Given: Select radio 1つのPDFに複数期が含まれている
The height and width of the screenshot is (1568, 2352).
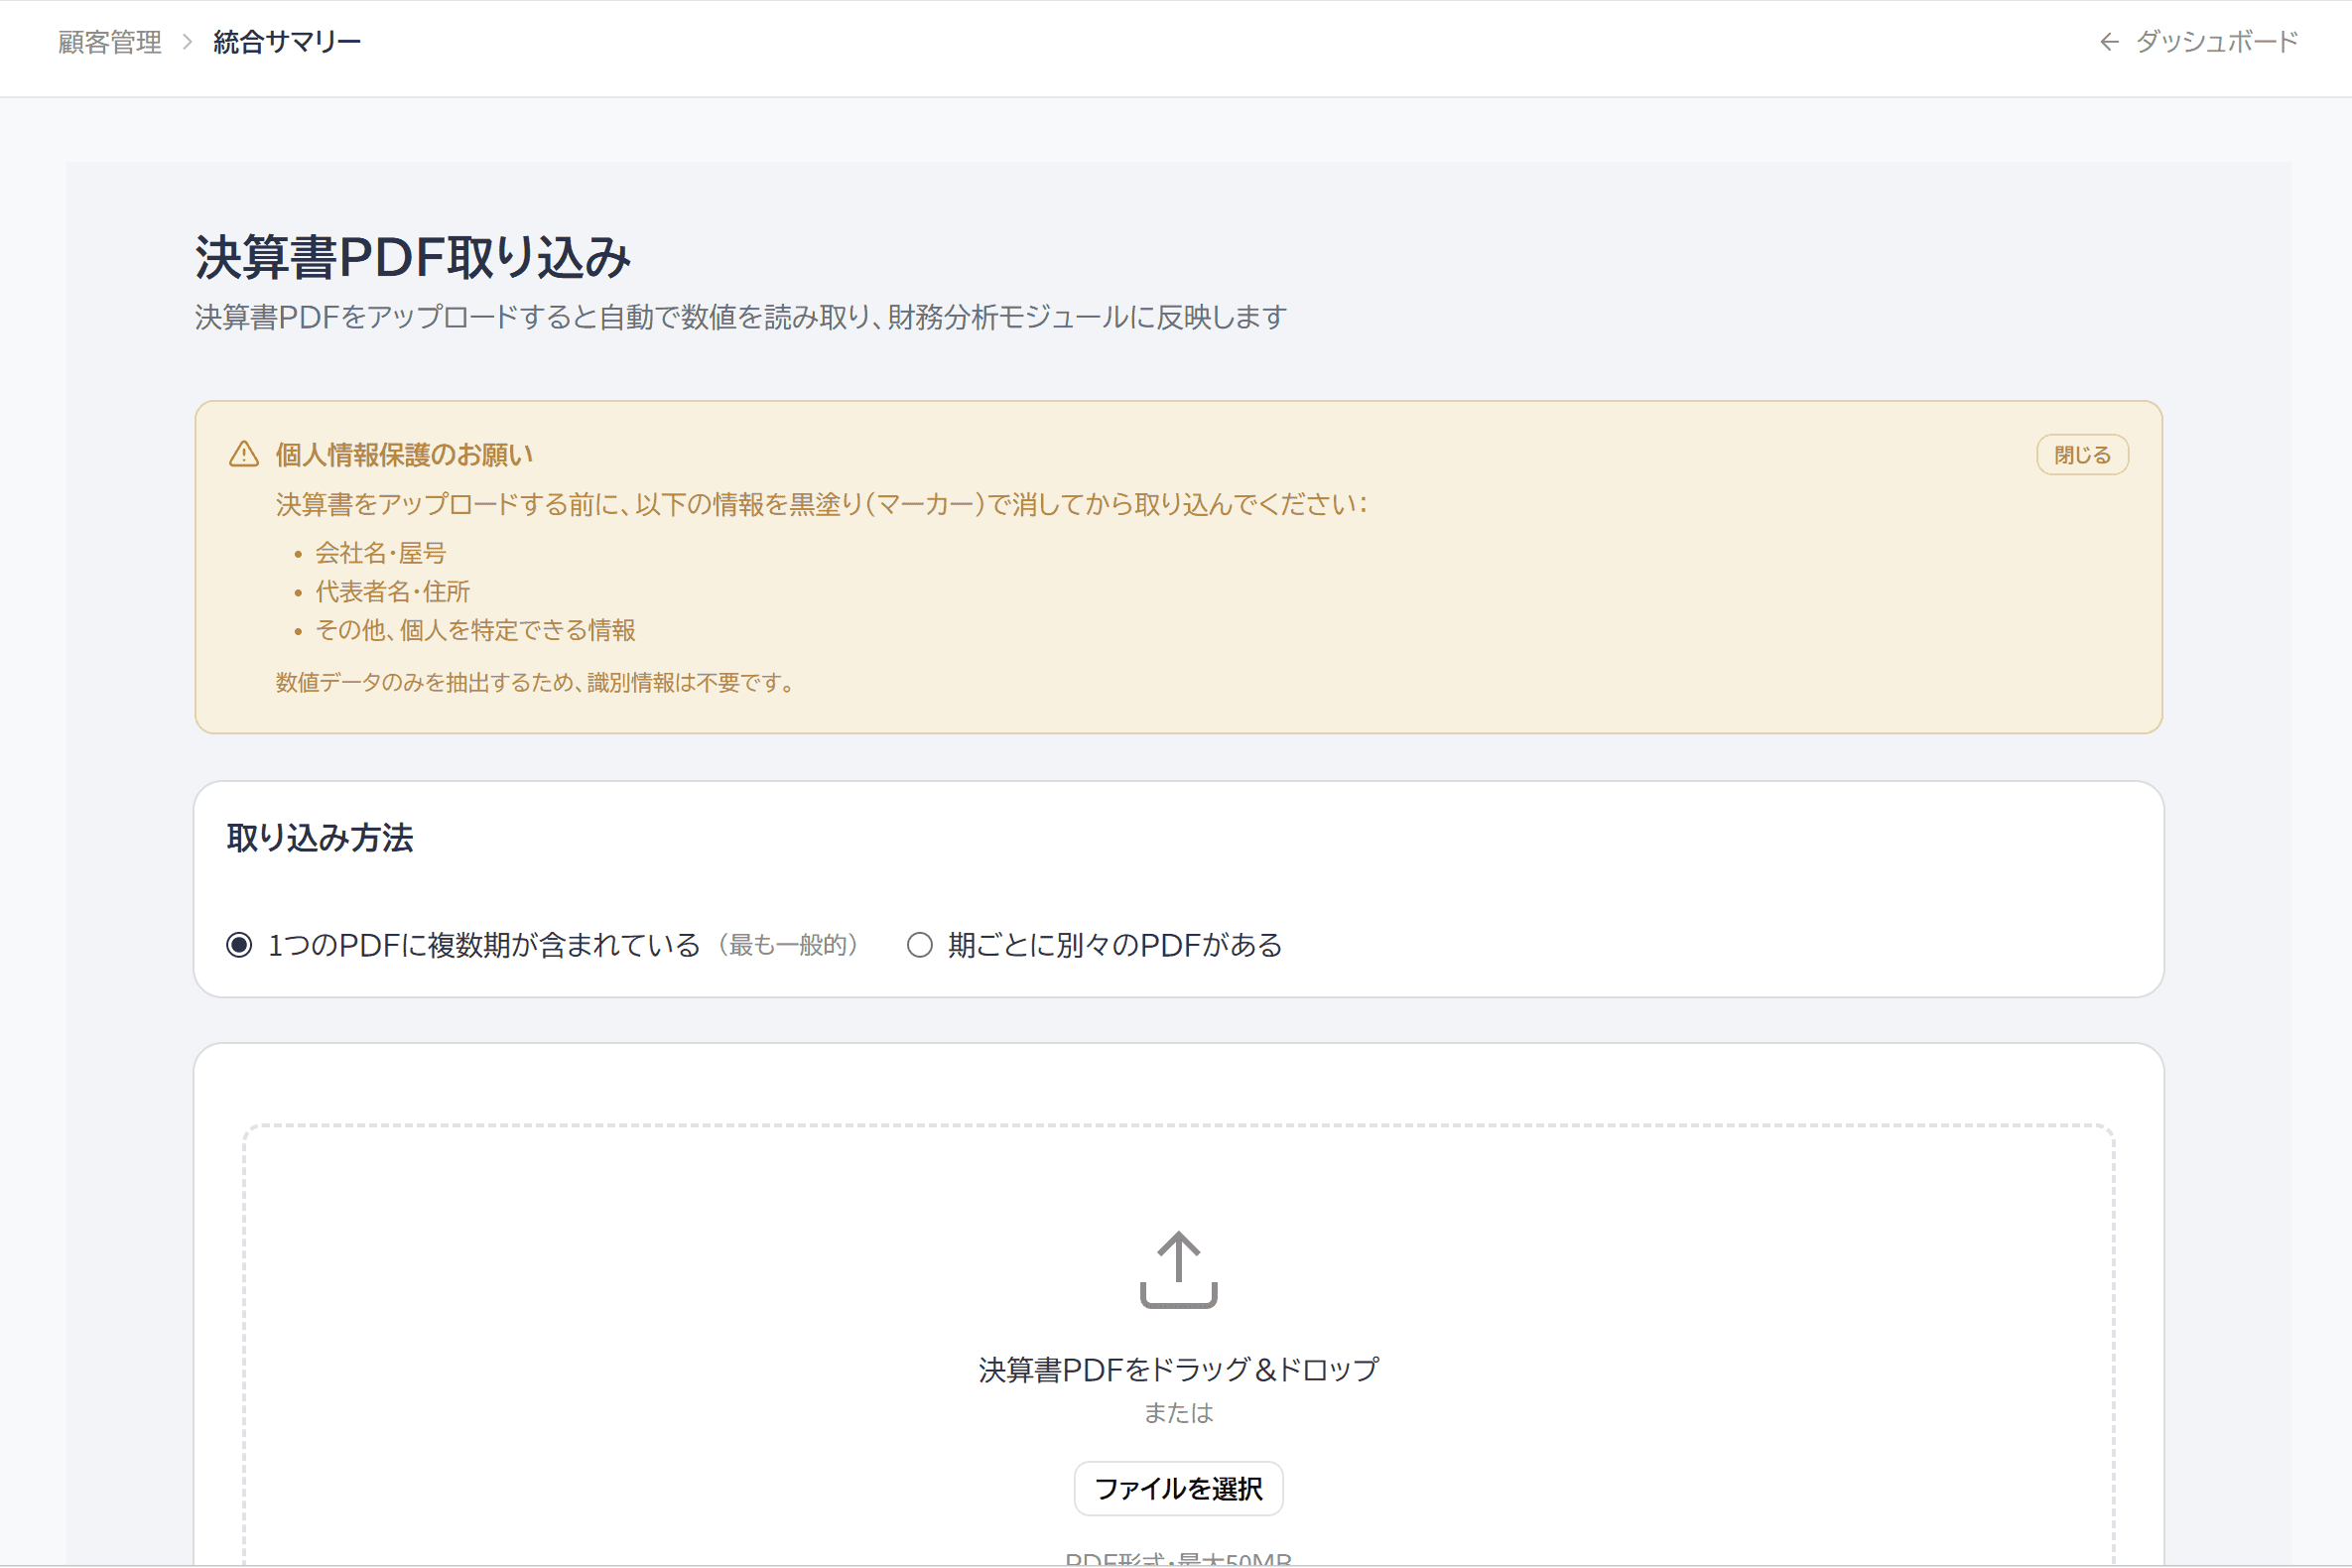Looking at the screenshot, I should [239, 945].
